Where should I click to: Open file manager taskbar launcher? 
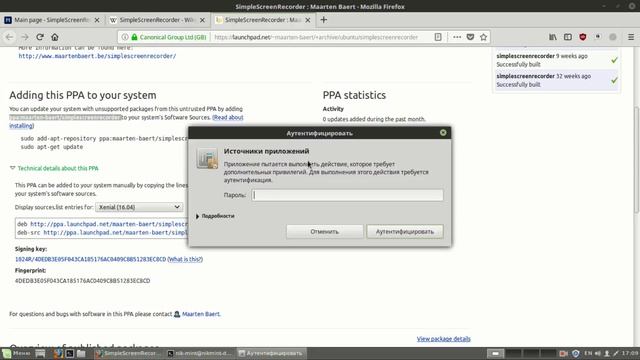pos(81,353)
